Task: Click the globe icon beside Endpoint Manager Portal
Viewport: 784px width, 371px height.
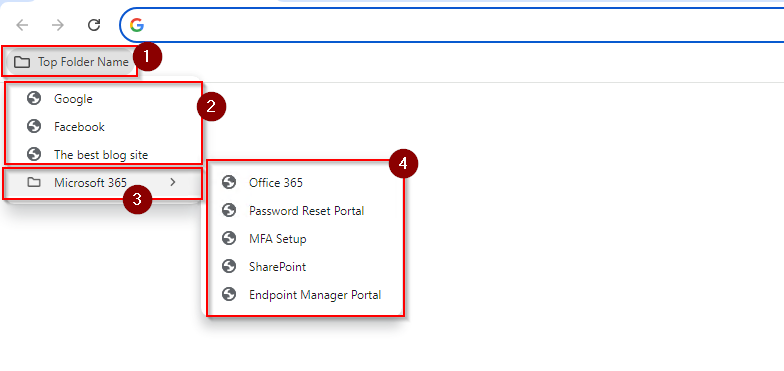Action: (x=229, y=294)
